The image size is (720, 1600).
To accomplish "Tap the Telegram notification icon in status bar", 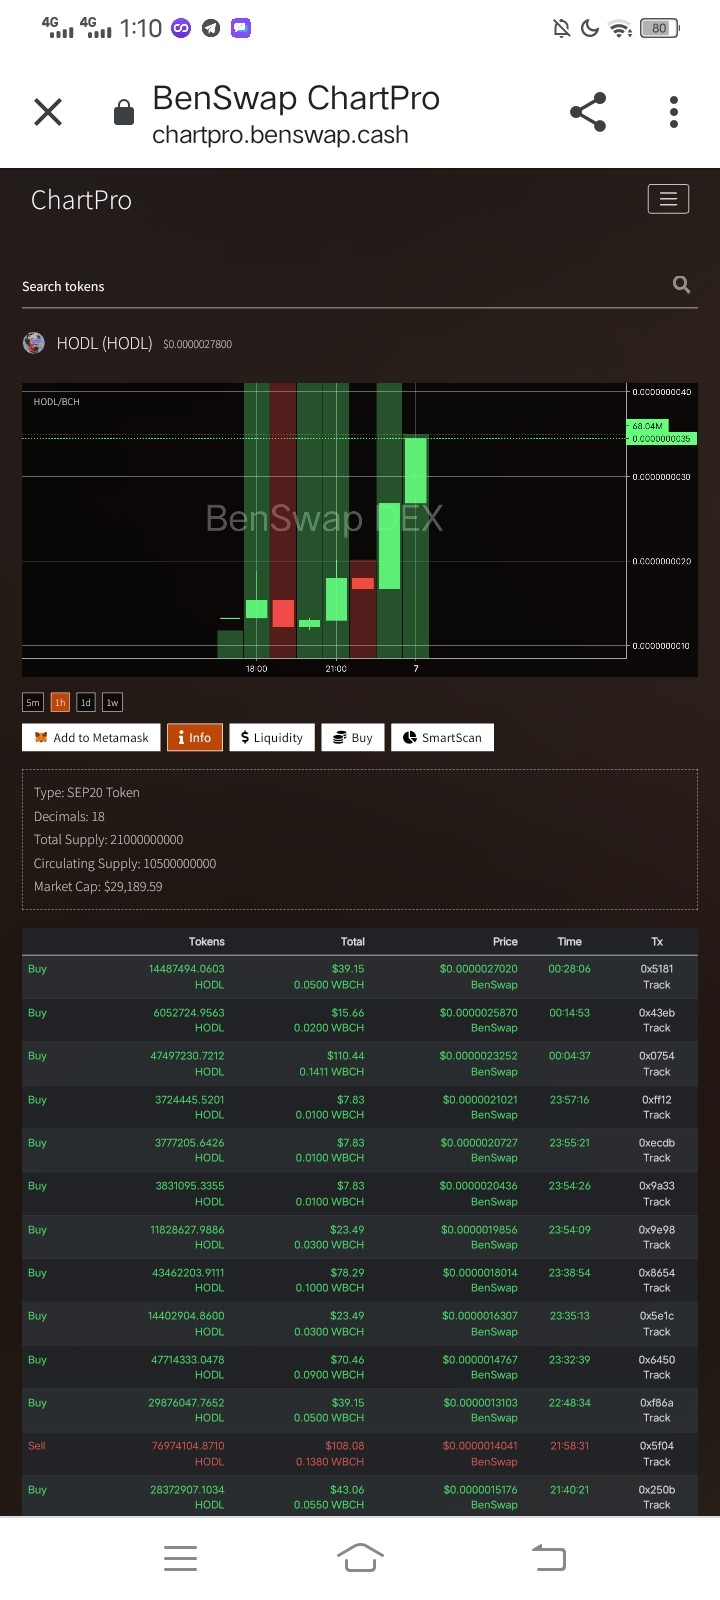I will point(210,28).
